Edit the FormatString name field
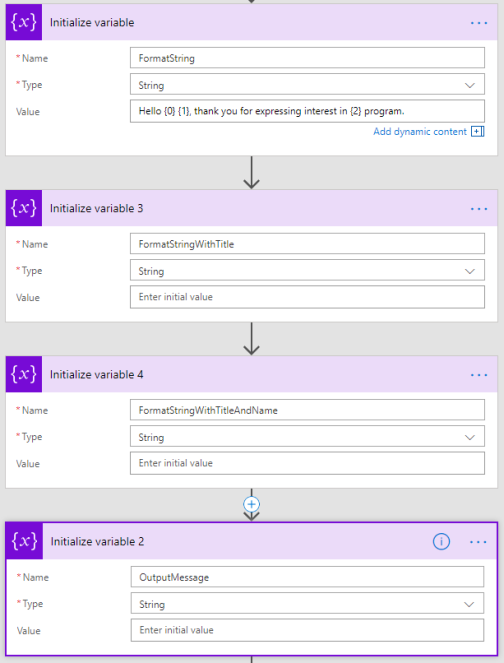Screen dimensions: 504x663 [307, 58]
